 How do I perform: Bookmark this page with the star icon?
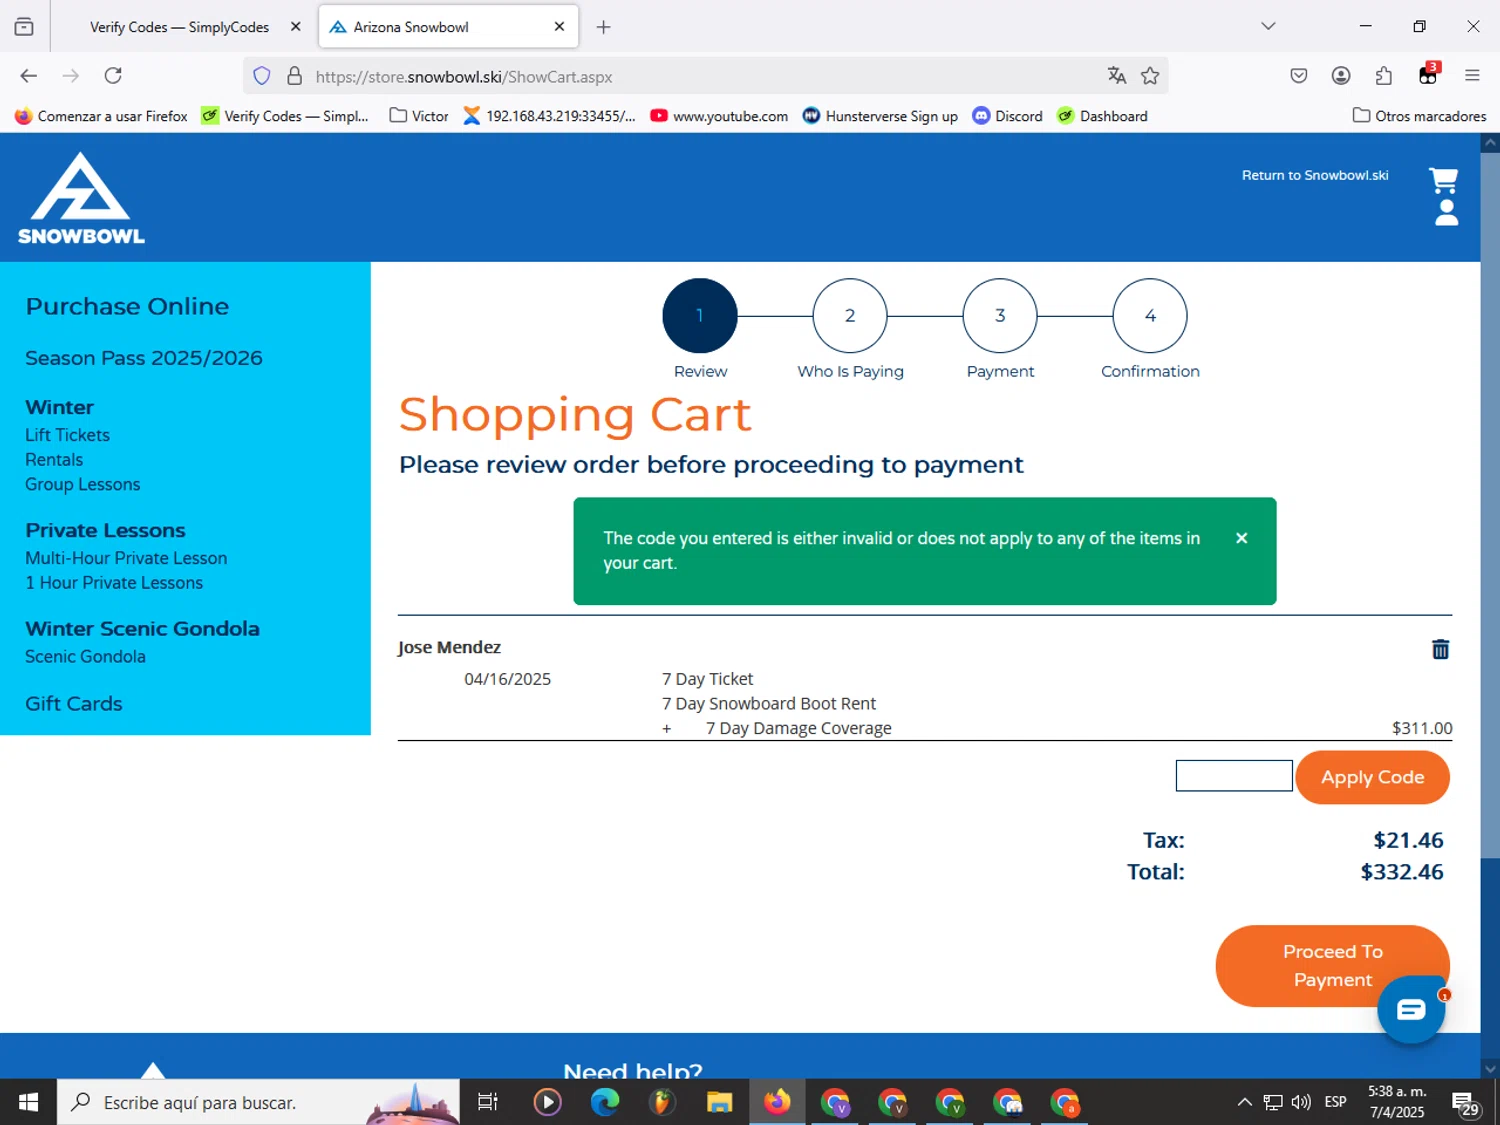1150,76
